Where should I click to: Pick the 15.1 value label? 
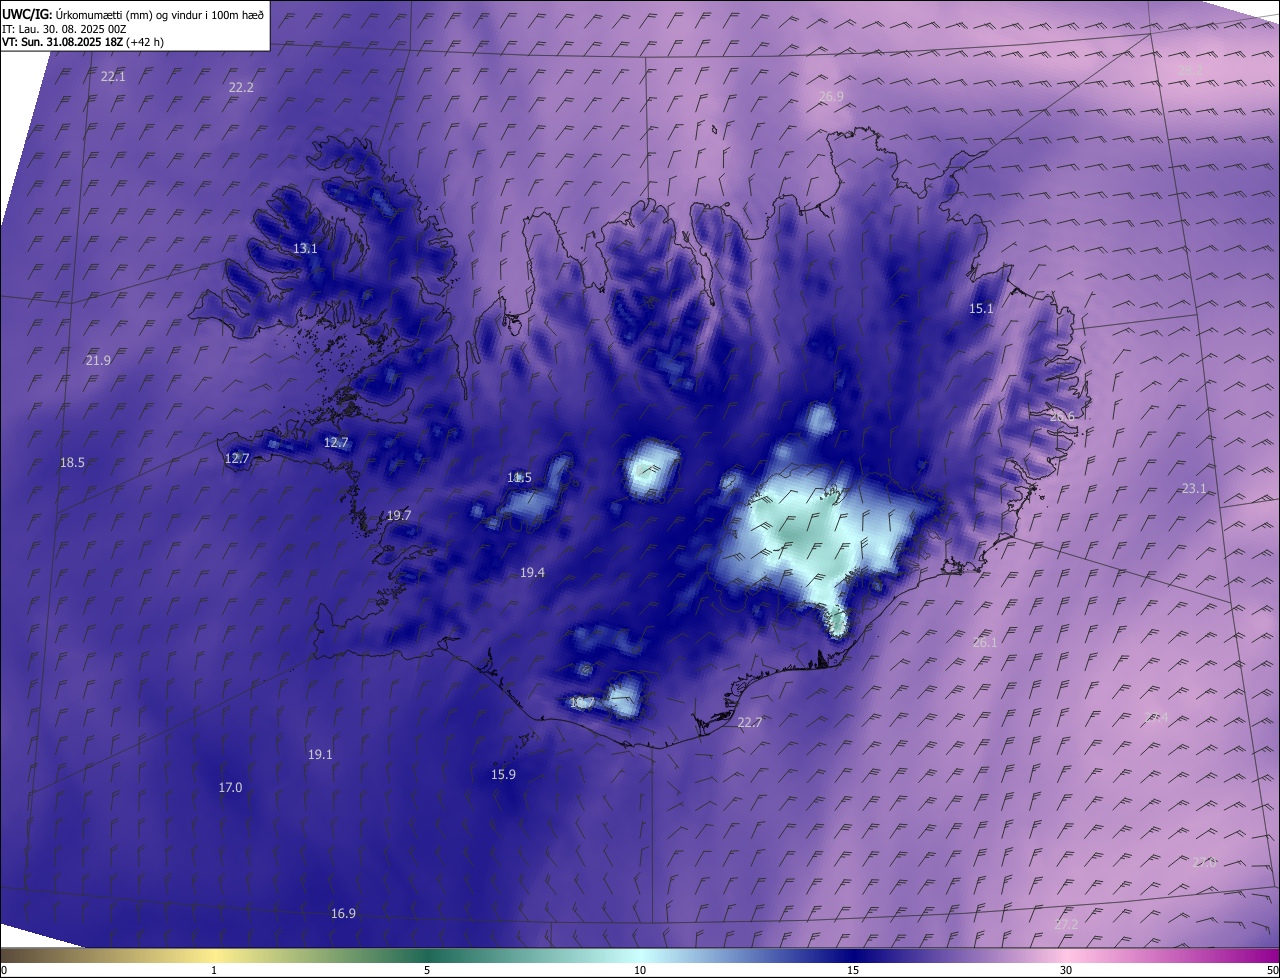[981, 308]
